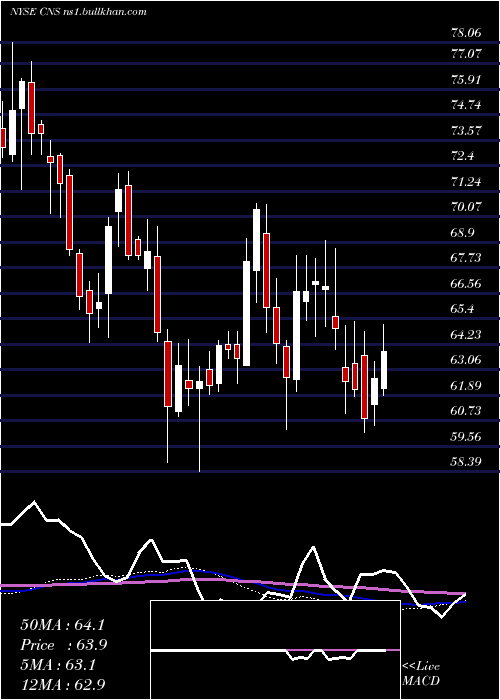
Task: Click the 70.07 price axis label
Action: (467, 207)
